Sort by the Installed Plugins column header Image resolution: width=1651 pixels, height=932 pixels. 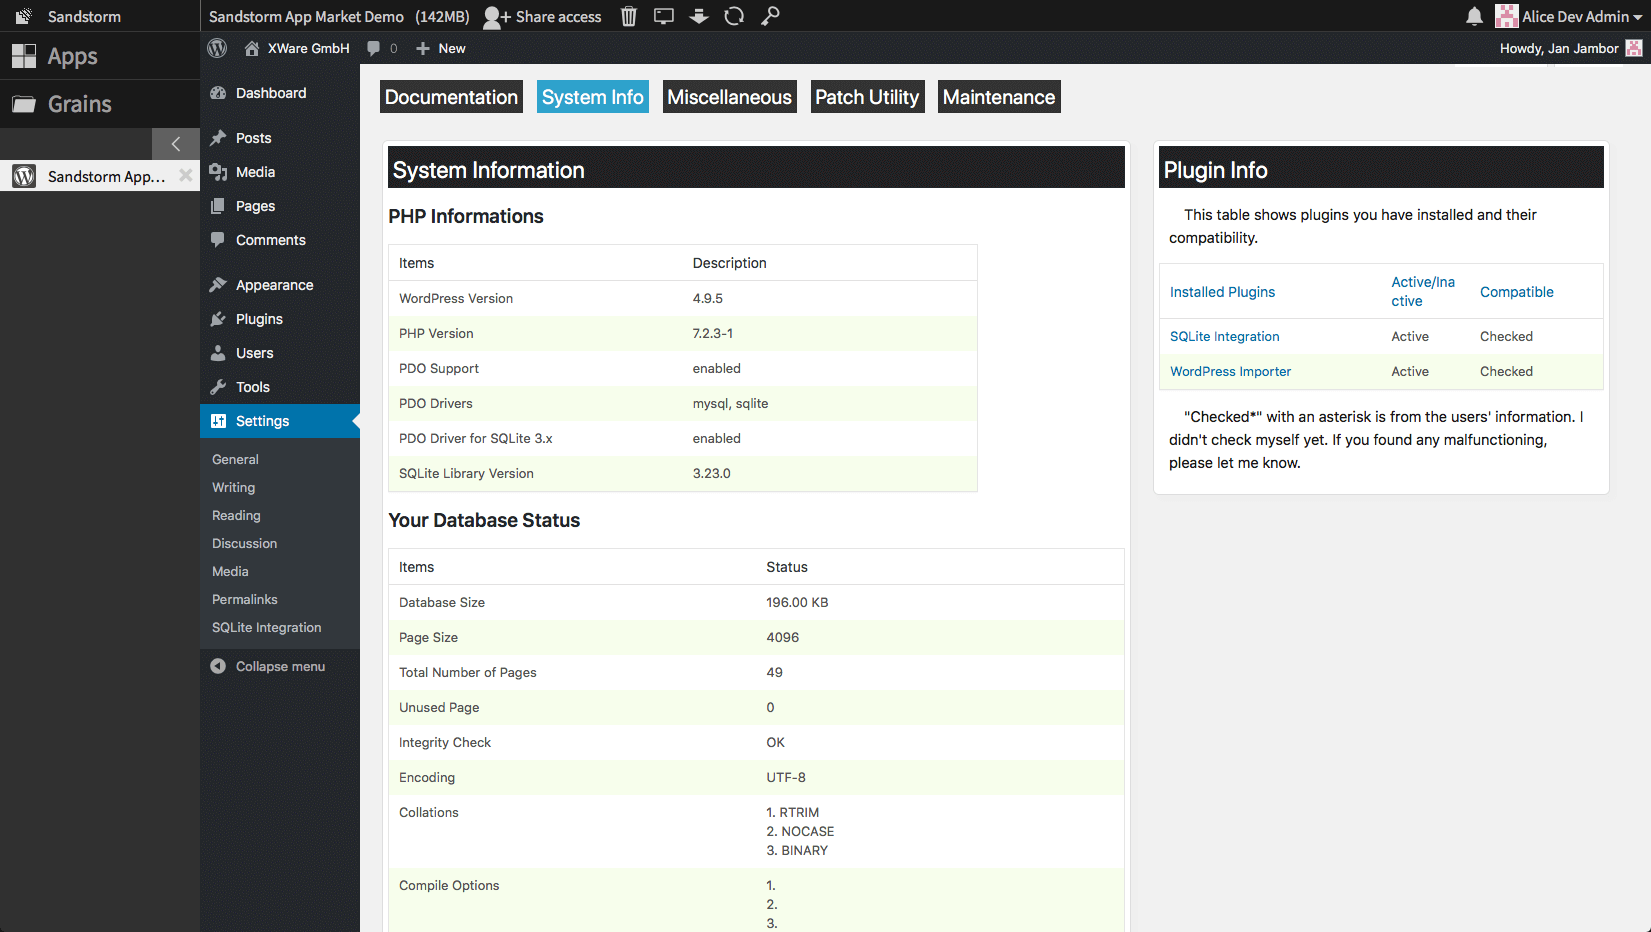pyautogui.click(x=1222, y=292)
